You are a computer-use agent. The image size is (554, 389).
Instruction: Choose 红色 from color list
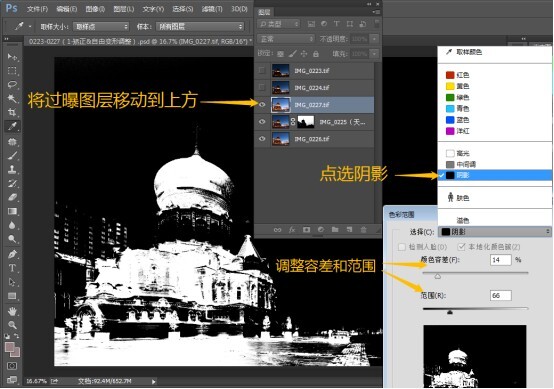(495, 75)
